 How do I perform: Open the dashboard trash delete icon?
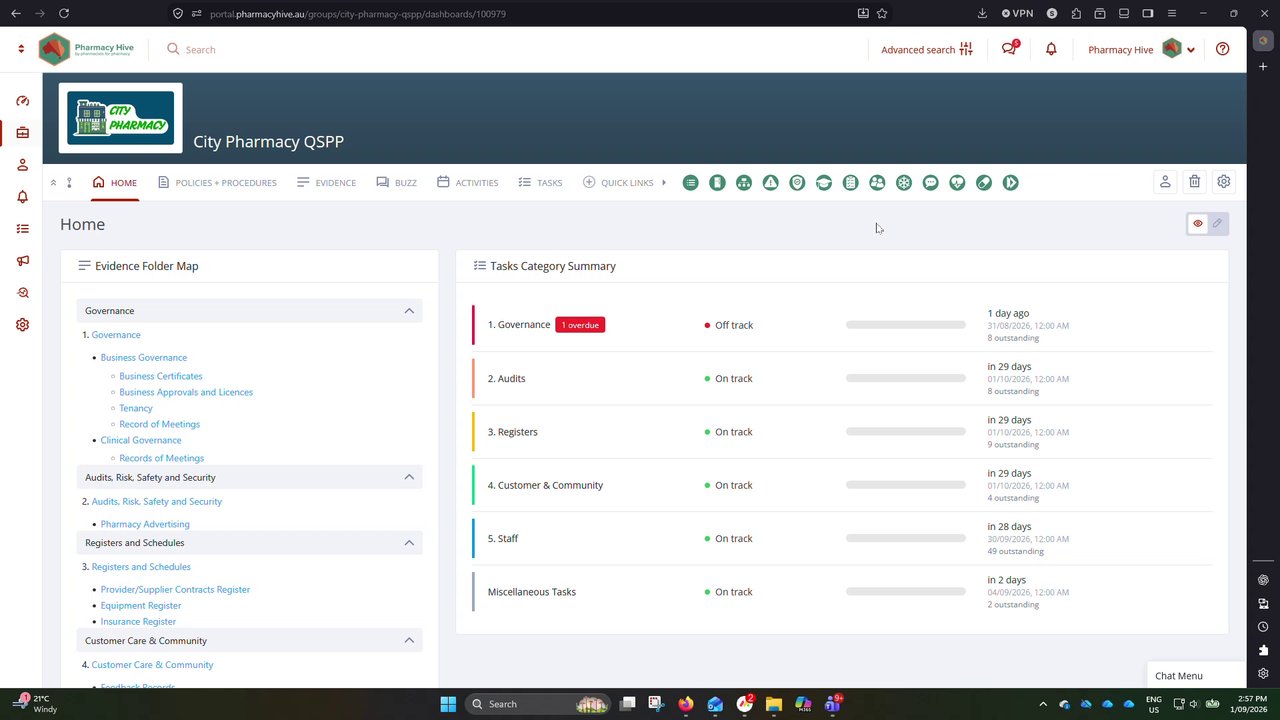click(1194, 182)
